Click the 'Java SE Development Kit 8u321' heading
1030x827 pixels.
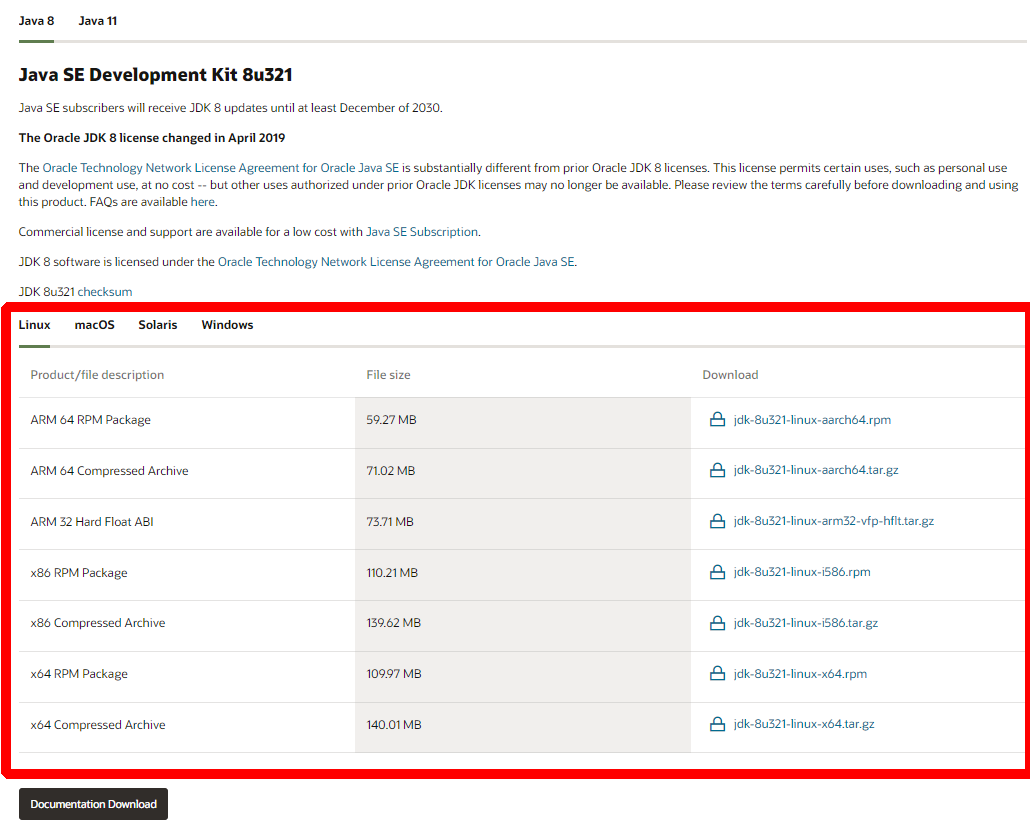pyautogui.click(x=155, y=75)
